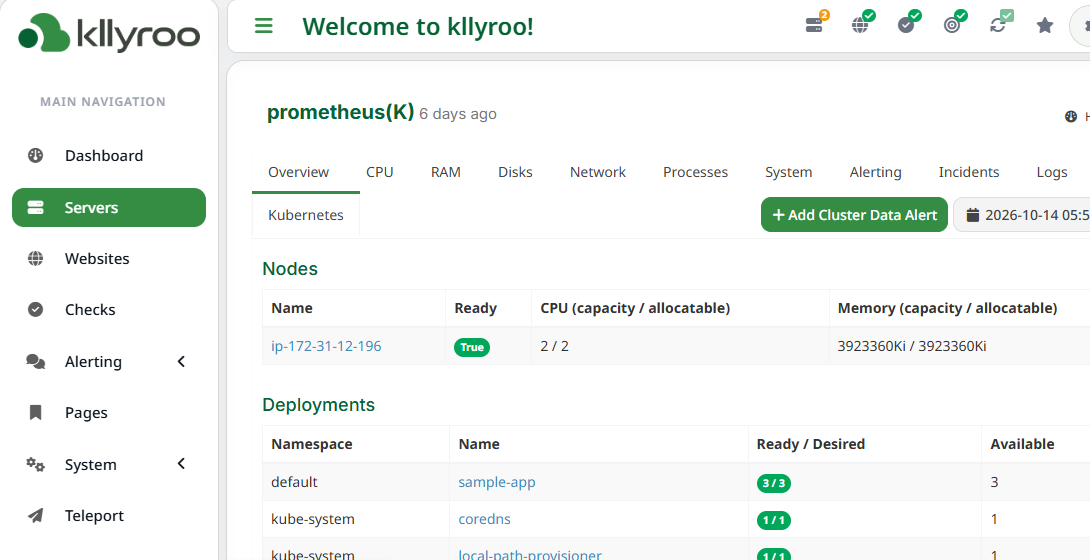Screen dimensions: 1090x560
Task: Open target status icon in header
Action: coord(952,25)
